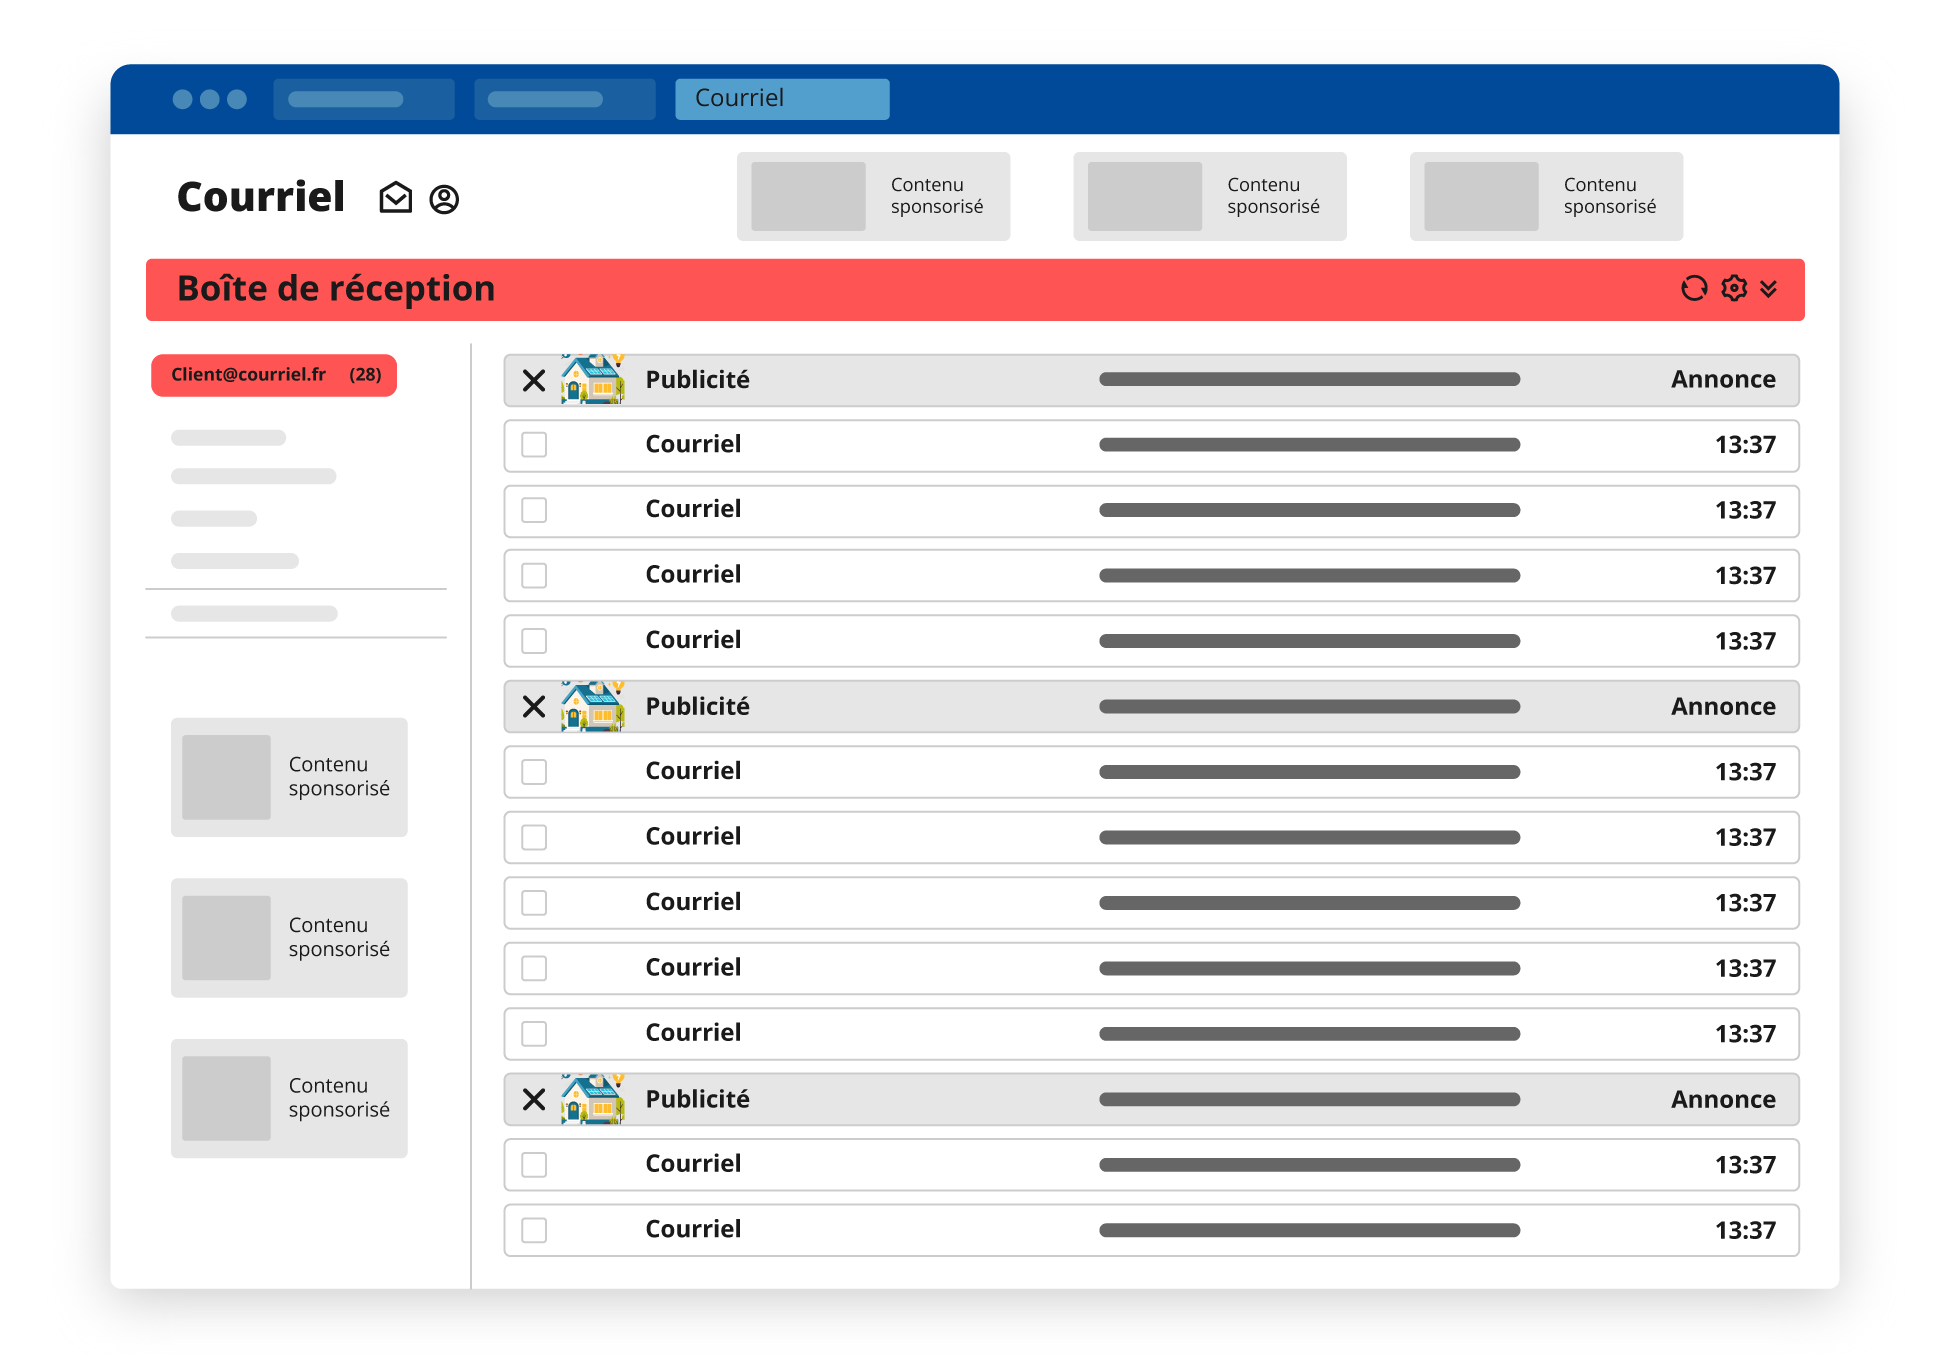The width and height of the screenshot is (1950, 1354).
Task: Click the house icon in first Publicité row
Action: (593, 380)
